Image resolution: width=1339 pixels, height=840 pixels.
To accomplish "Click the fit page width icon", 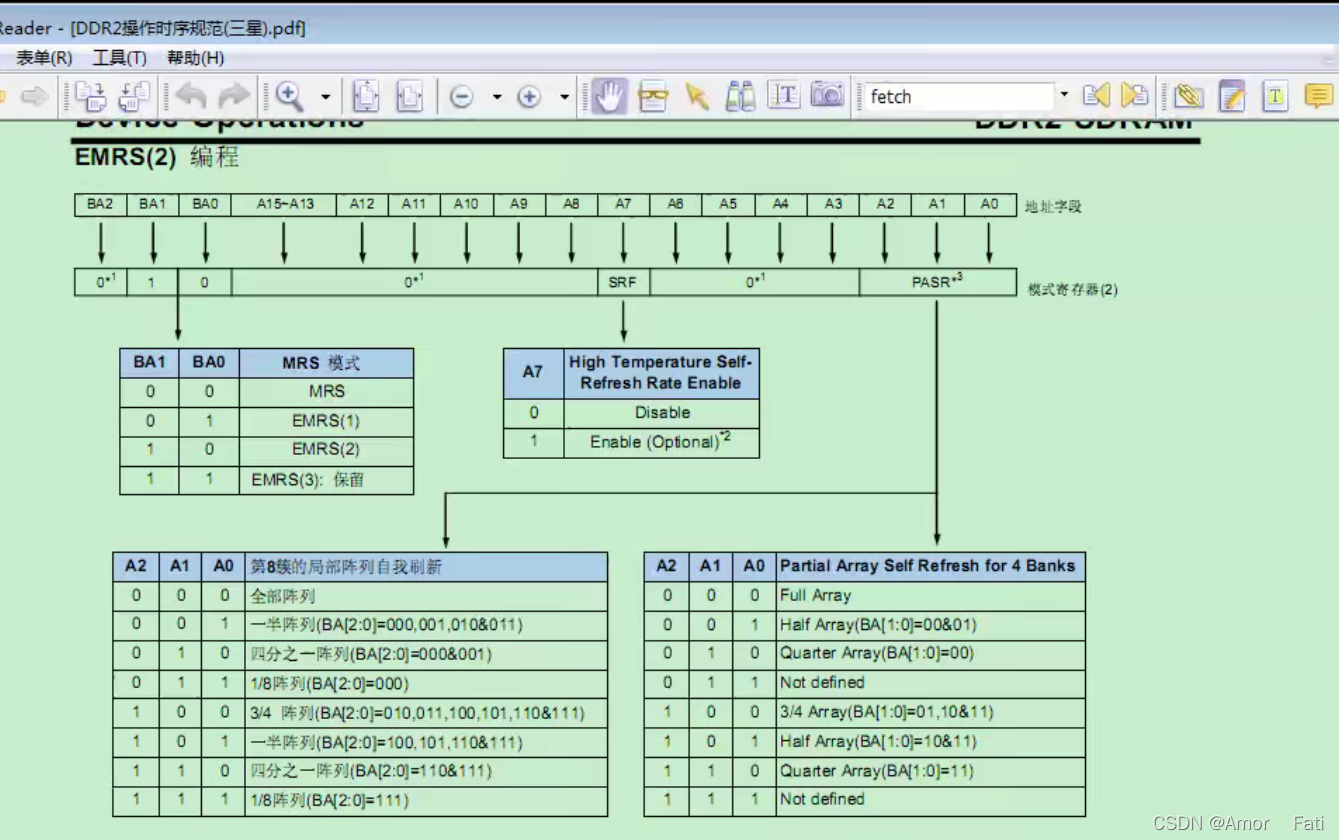I will [410, 96].
